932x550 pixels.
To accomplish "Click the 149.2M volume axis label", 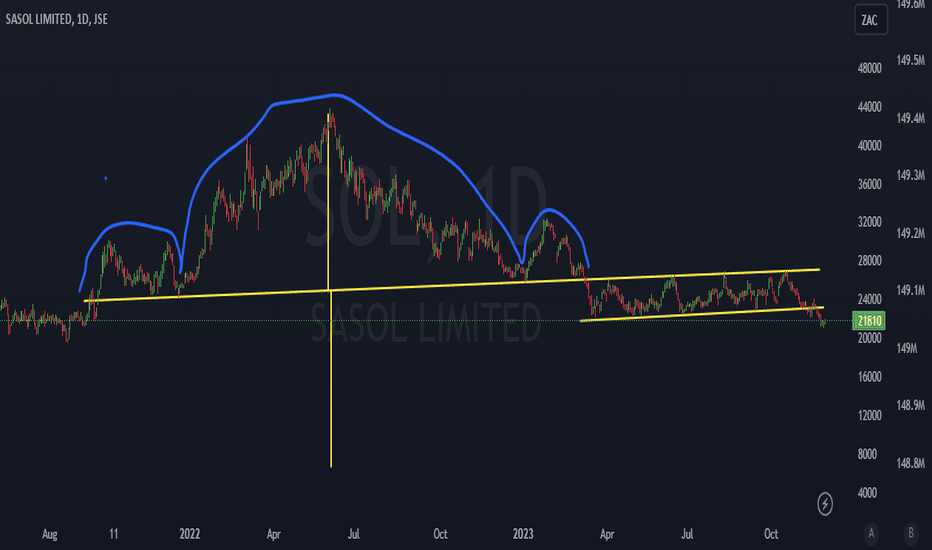I will 911,233.
